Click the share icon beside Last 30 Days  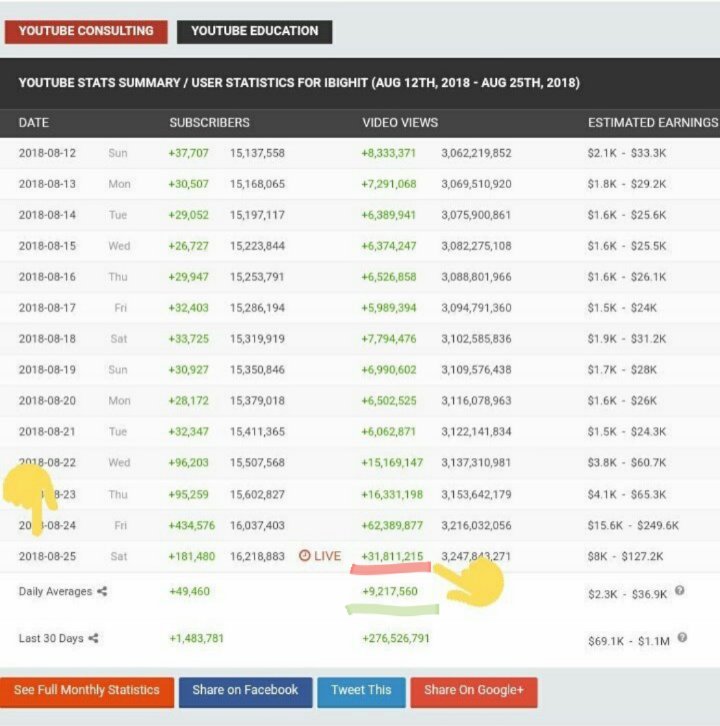pyautogui.click(x=93, y=638)
